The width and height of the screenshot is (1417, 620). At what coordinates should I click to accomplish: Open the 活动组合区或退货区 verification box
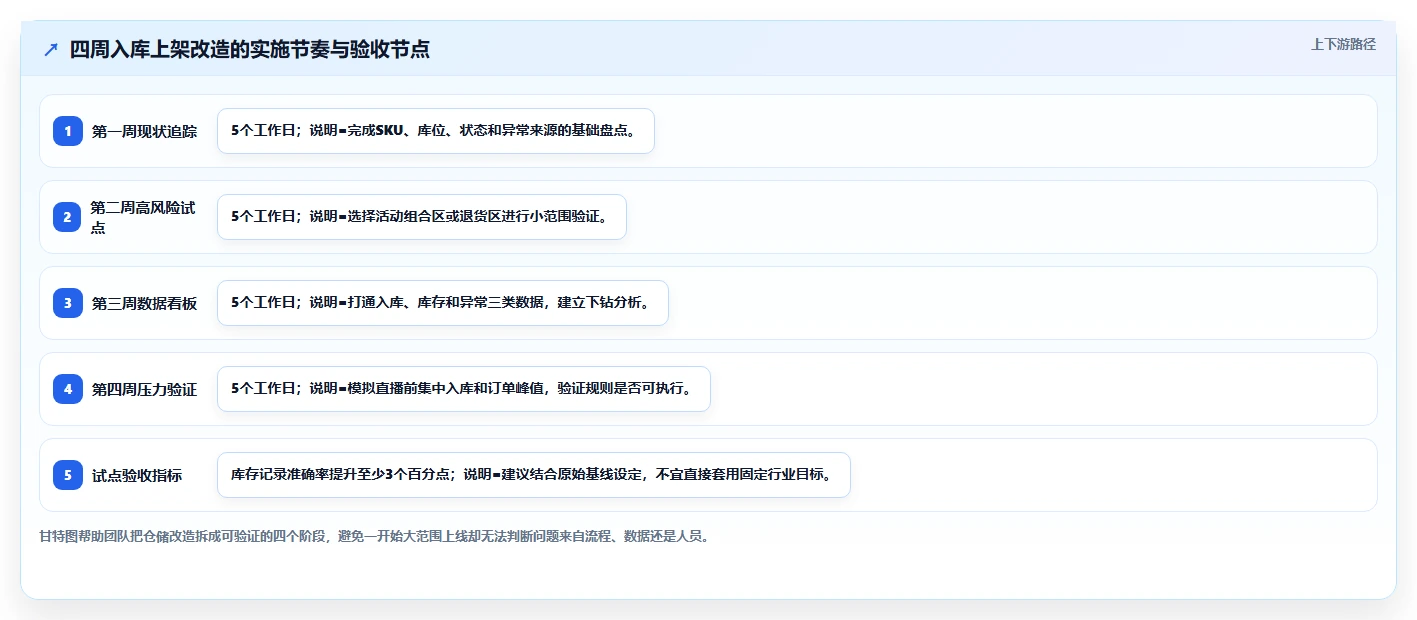tap(422, 217)
